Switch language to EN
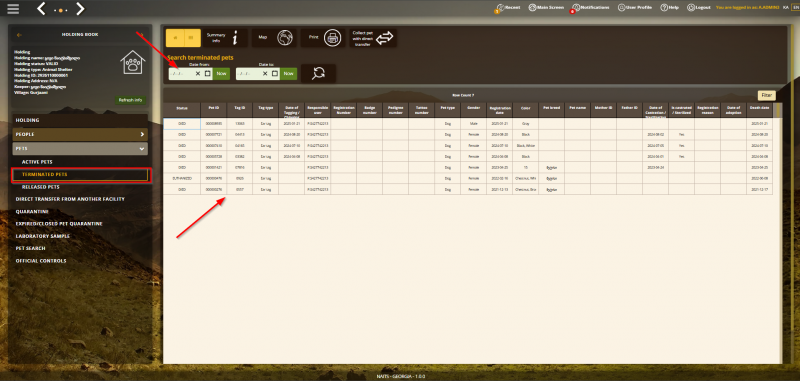This screenshot has width=800, height=381. [x=794, y=8]
